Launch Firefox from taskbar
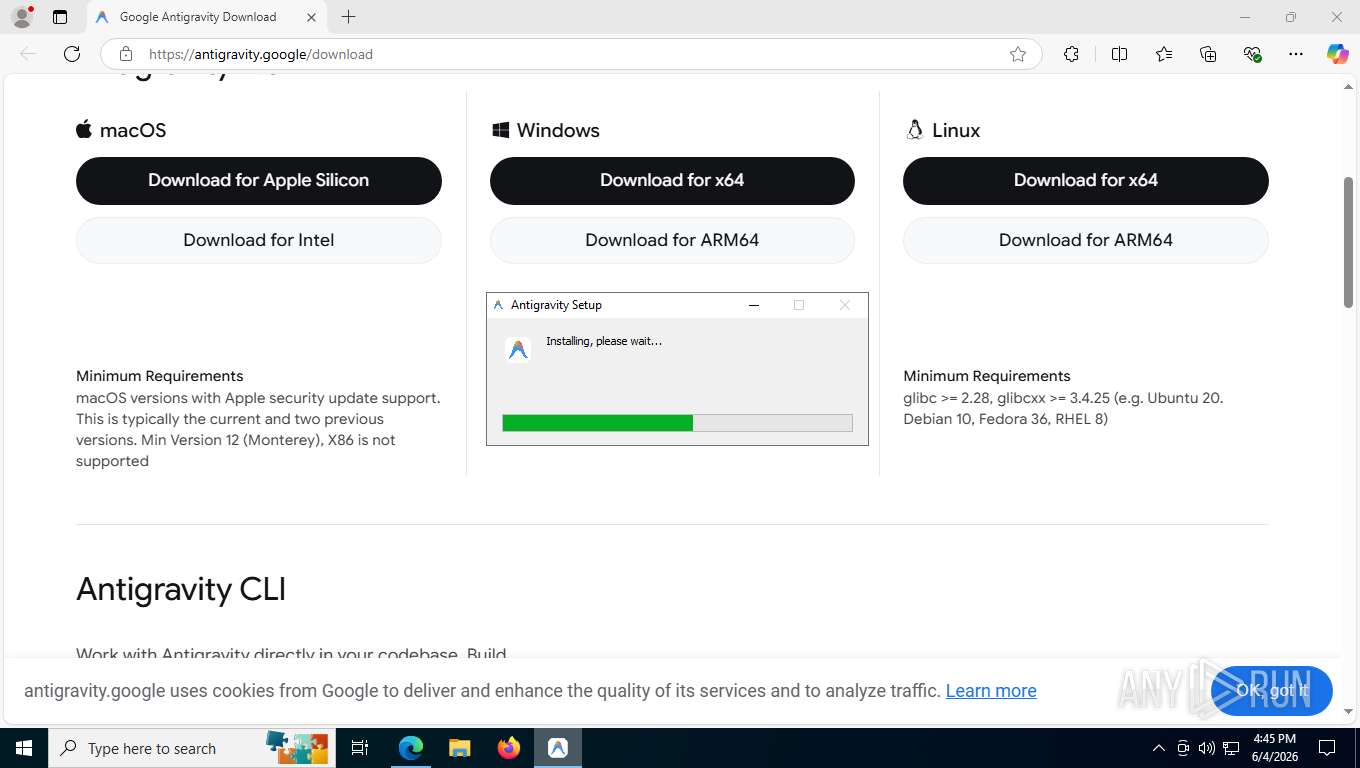 pyautogui.click(x=509, y=748)
